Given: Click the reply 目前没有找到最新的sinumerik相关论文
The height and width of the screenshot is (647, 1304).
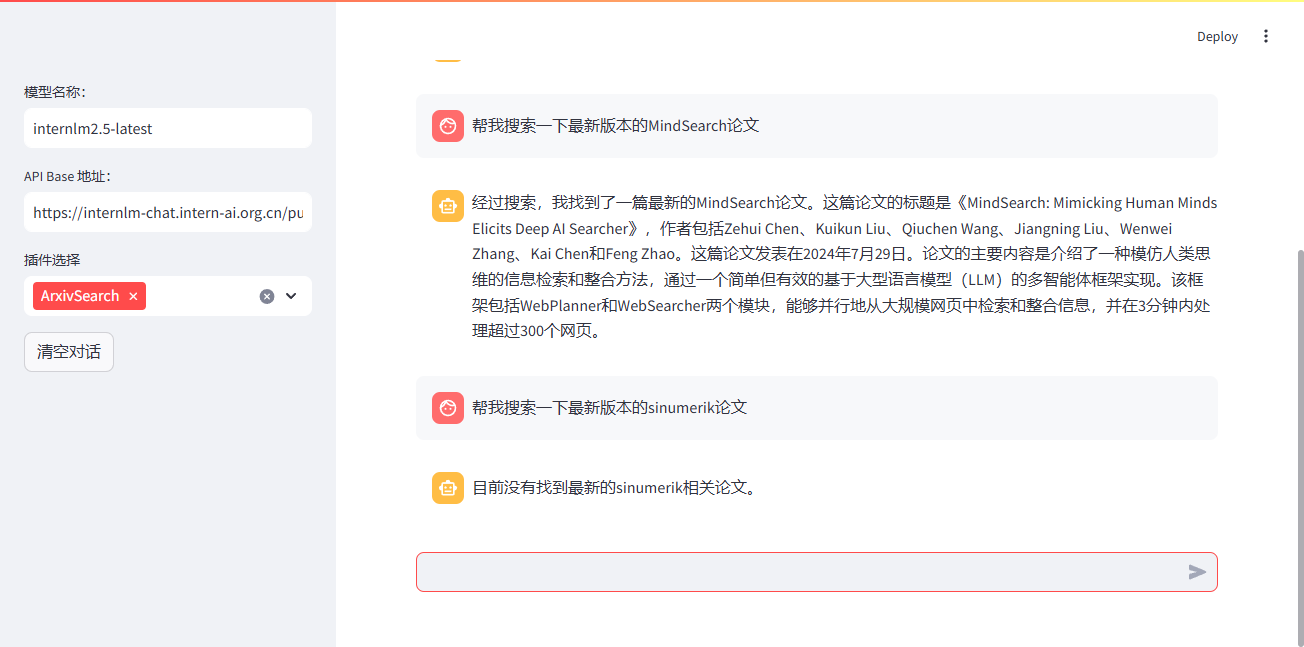Looking at the screenshot, I should (615, 488).
